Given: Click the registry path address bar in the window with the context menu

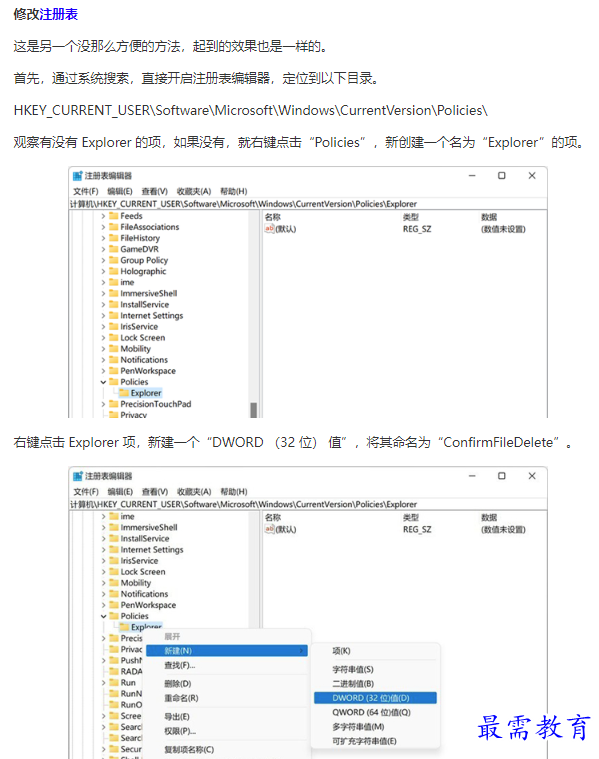Looking at the screenshot, I should [308, 504].
